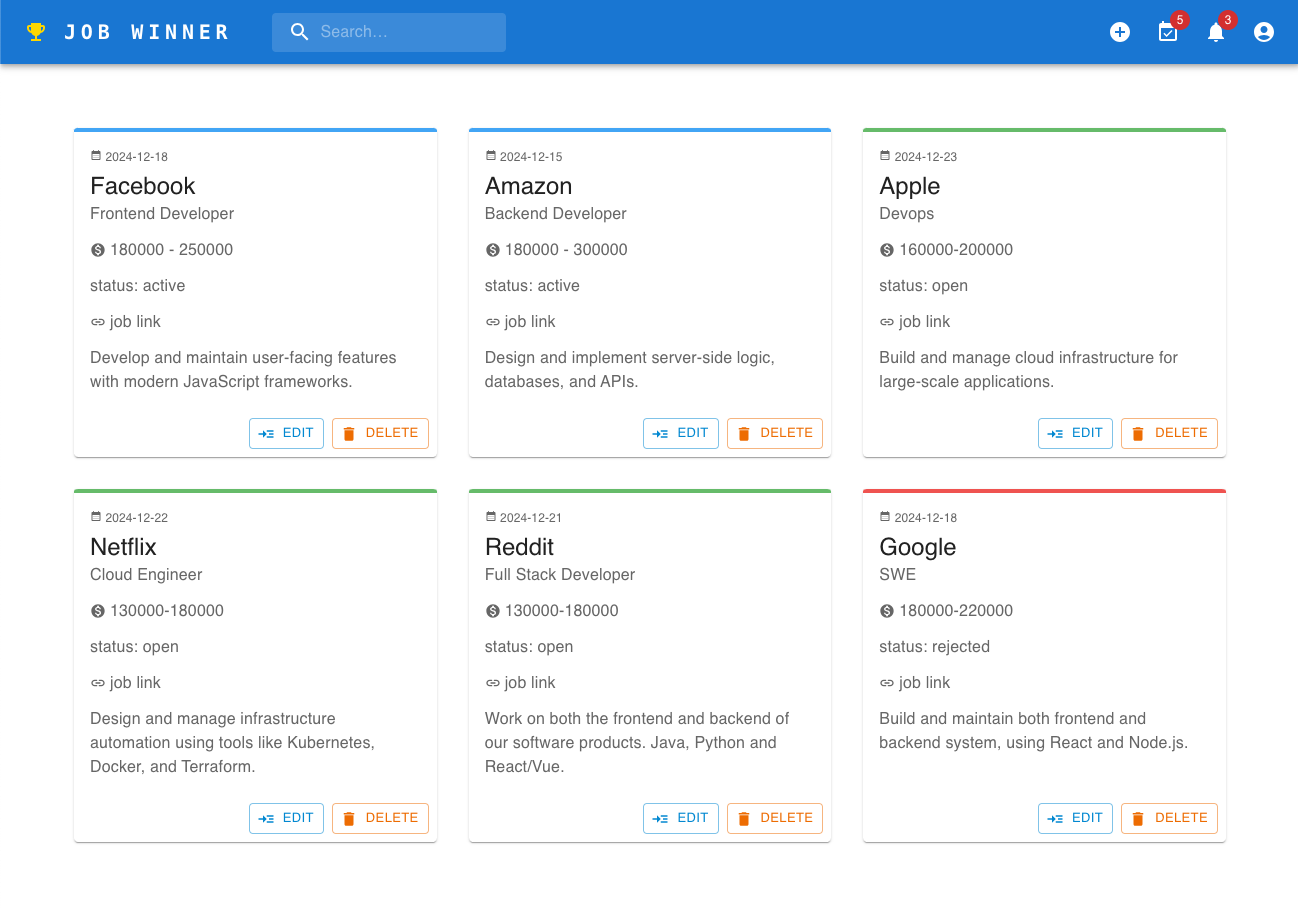Click the Facebook company title
The image size is (1298, 910).
pyautogui.click(x=143, y=186)
